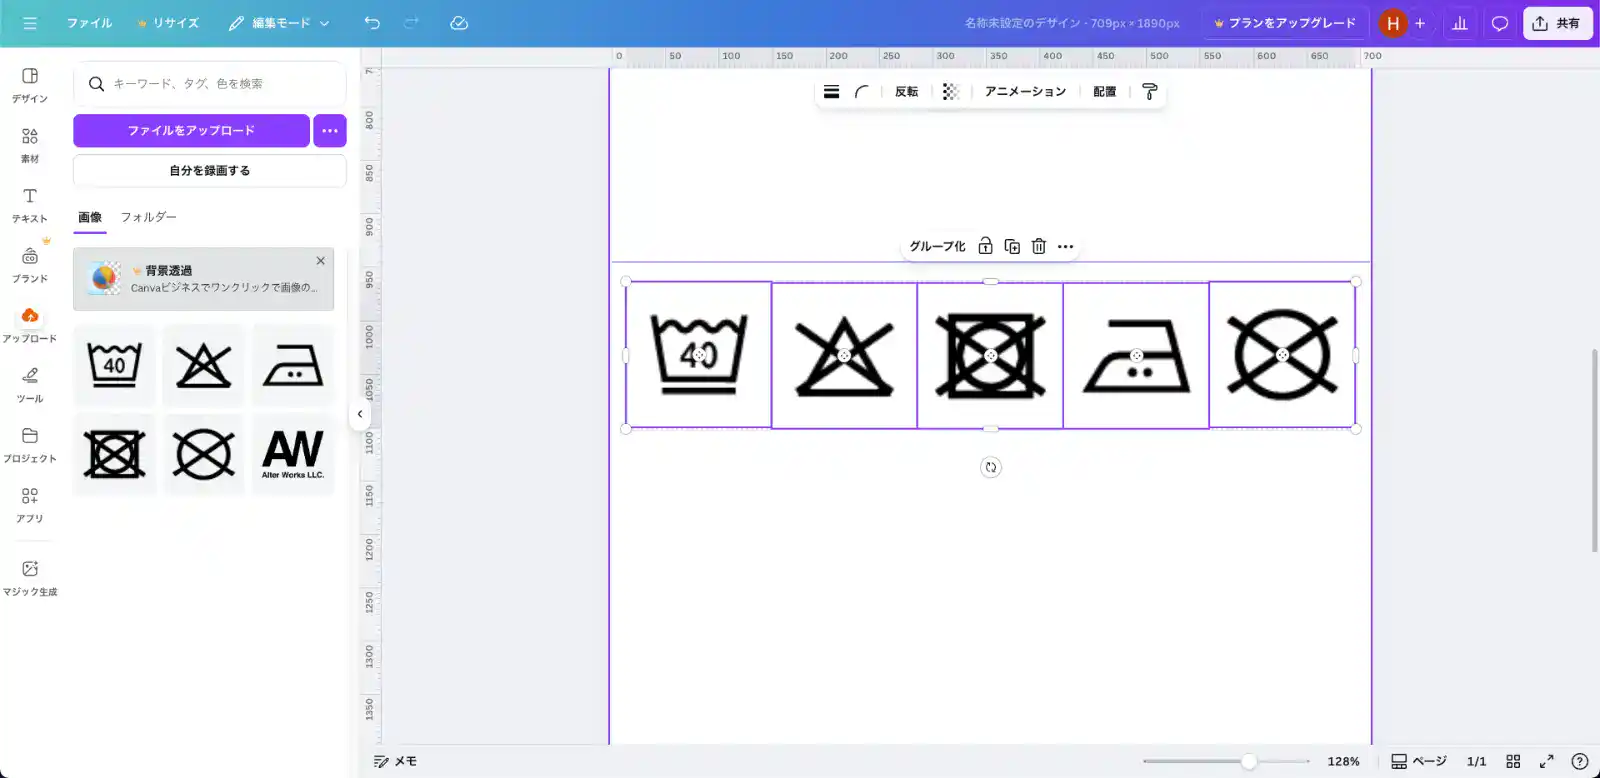1600x778 pixels.
Task: Open the transparency checkerboard icon
Action: click(951, 92)
